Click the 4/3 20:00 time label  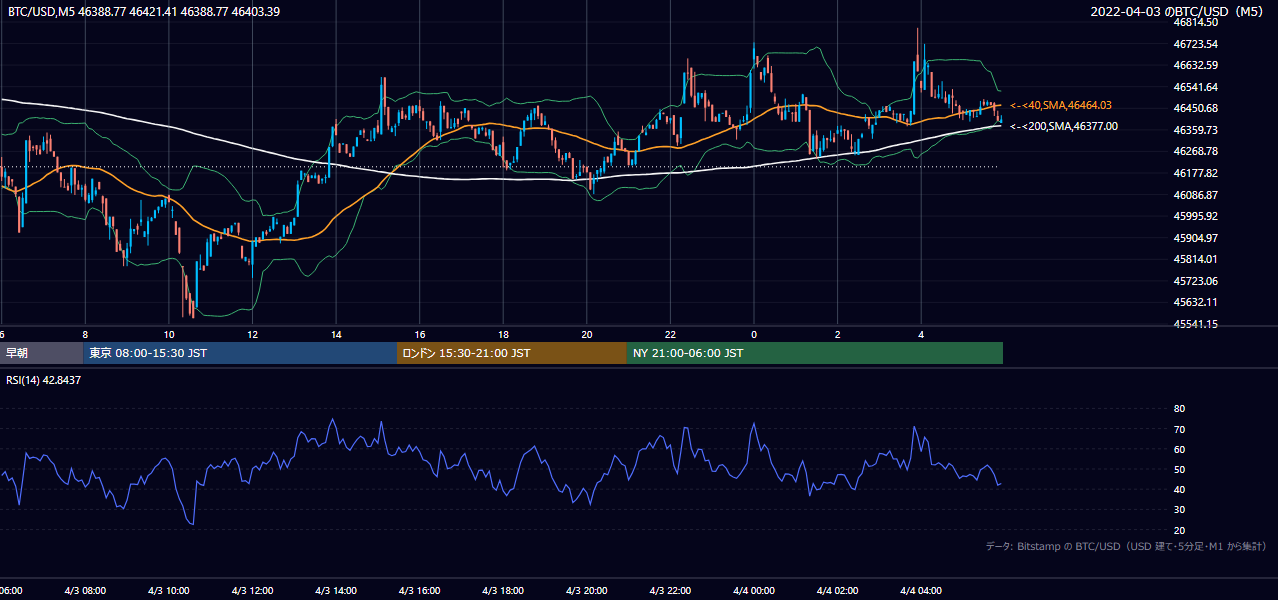click(x=587, y=591)
